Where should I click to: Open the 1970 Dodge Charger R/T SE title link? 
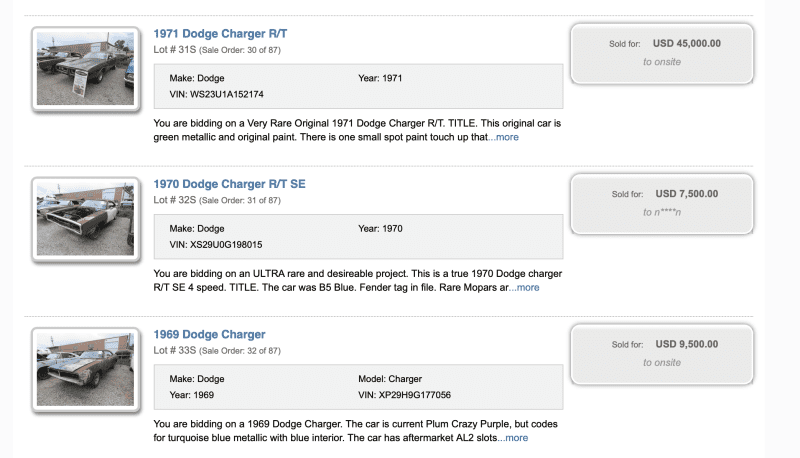[229, 184]
